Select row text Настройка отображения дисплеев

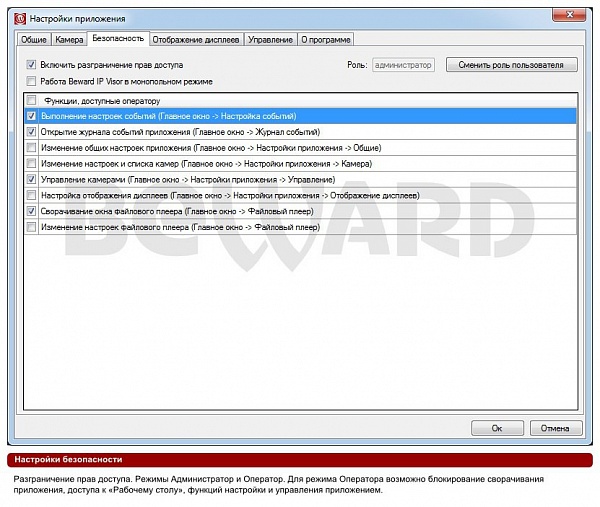point(230,196)
